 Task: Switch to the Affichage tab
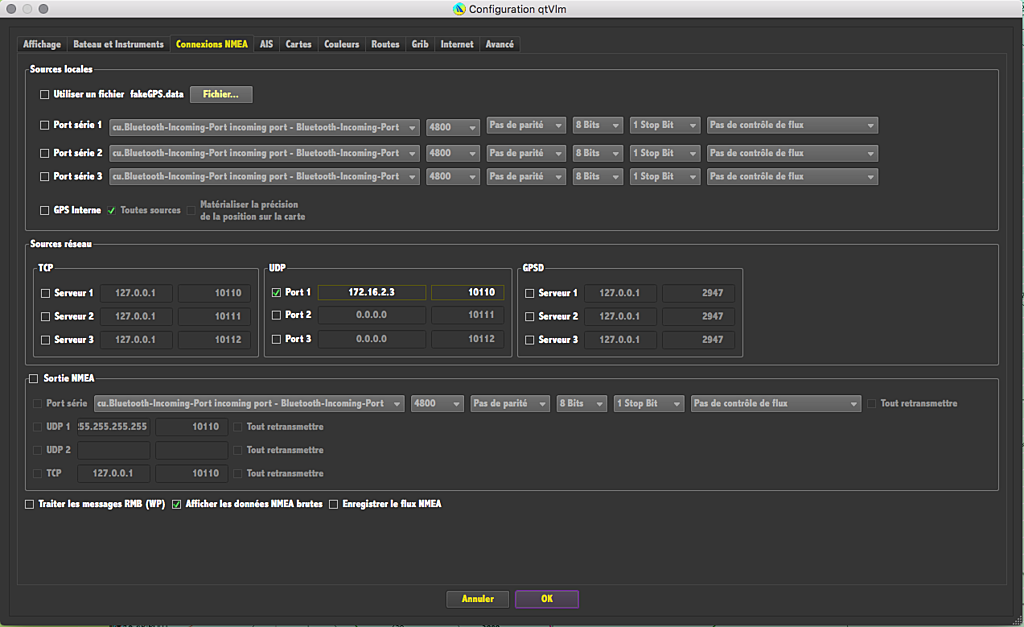42,44
